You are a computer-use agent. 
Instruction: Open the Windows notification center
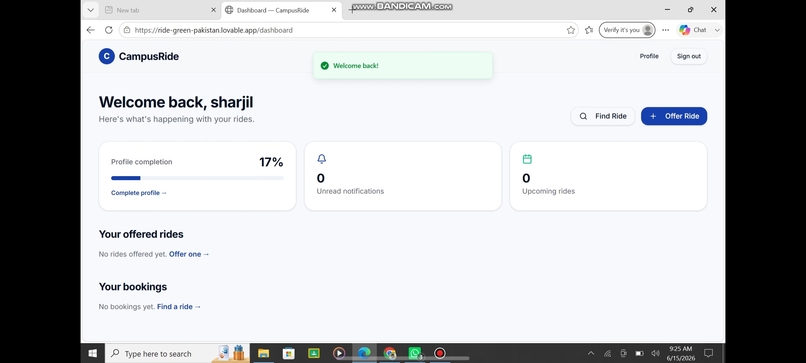coord(708,353)
